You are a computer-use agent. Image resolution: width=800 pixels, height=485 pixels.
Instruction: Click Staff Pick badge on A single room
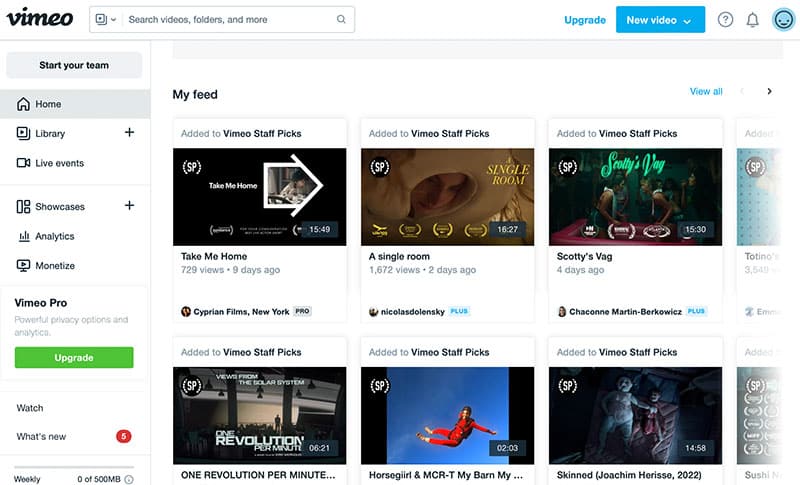(380, 167)
